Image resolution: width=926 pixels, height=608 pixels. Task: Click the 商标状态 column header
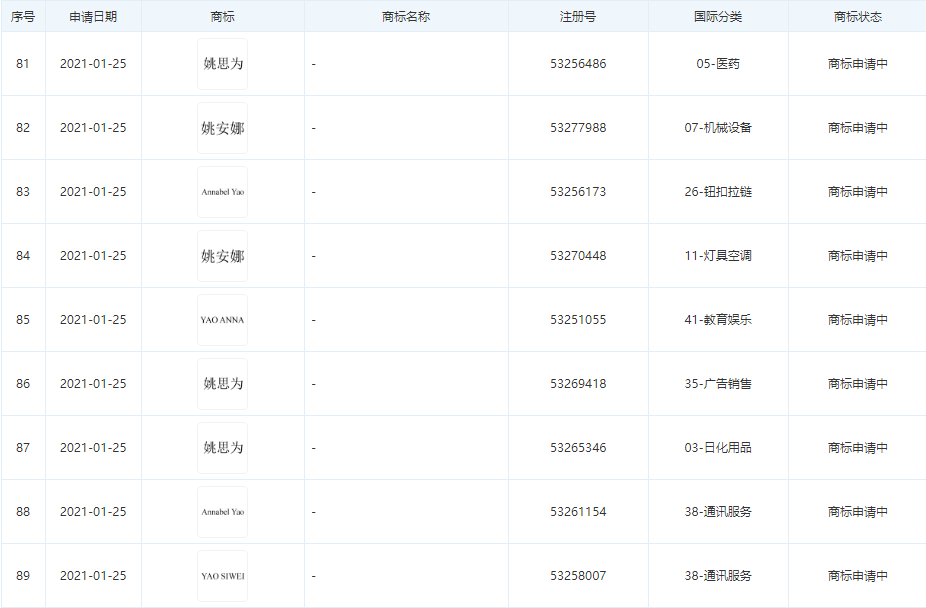pyautogui.click(x=857, y=17)
